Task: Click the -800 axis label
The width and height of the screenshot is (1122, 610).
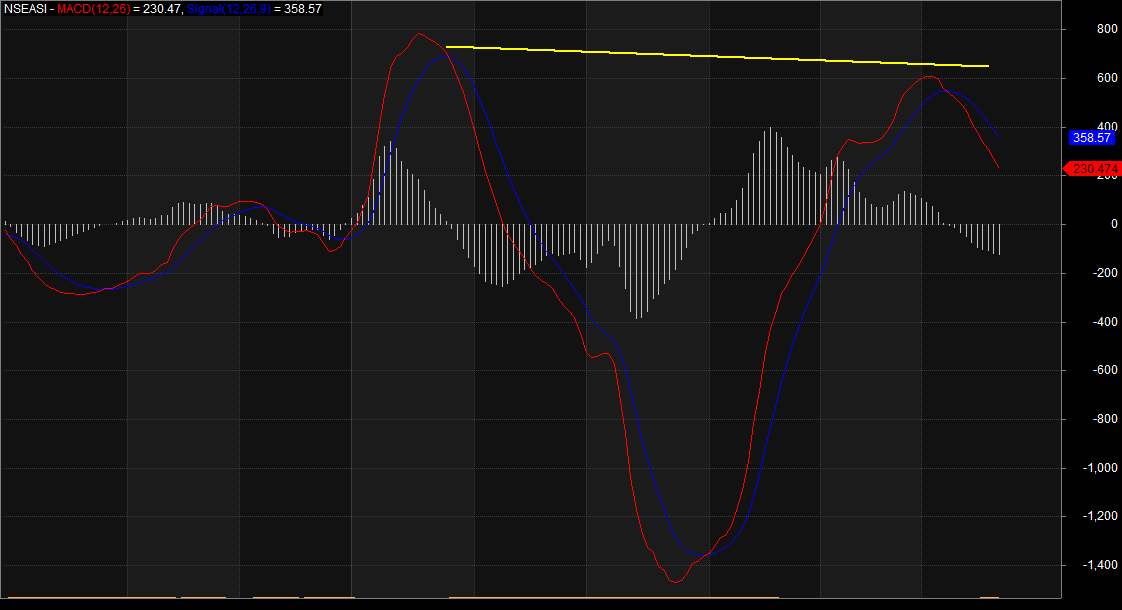Action: (1105, 419)
